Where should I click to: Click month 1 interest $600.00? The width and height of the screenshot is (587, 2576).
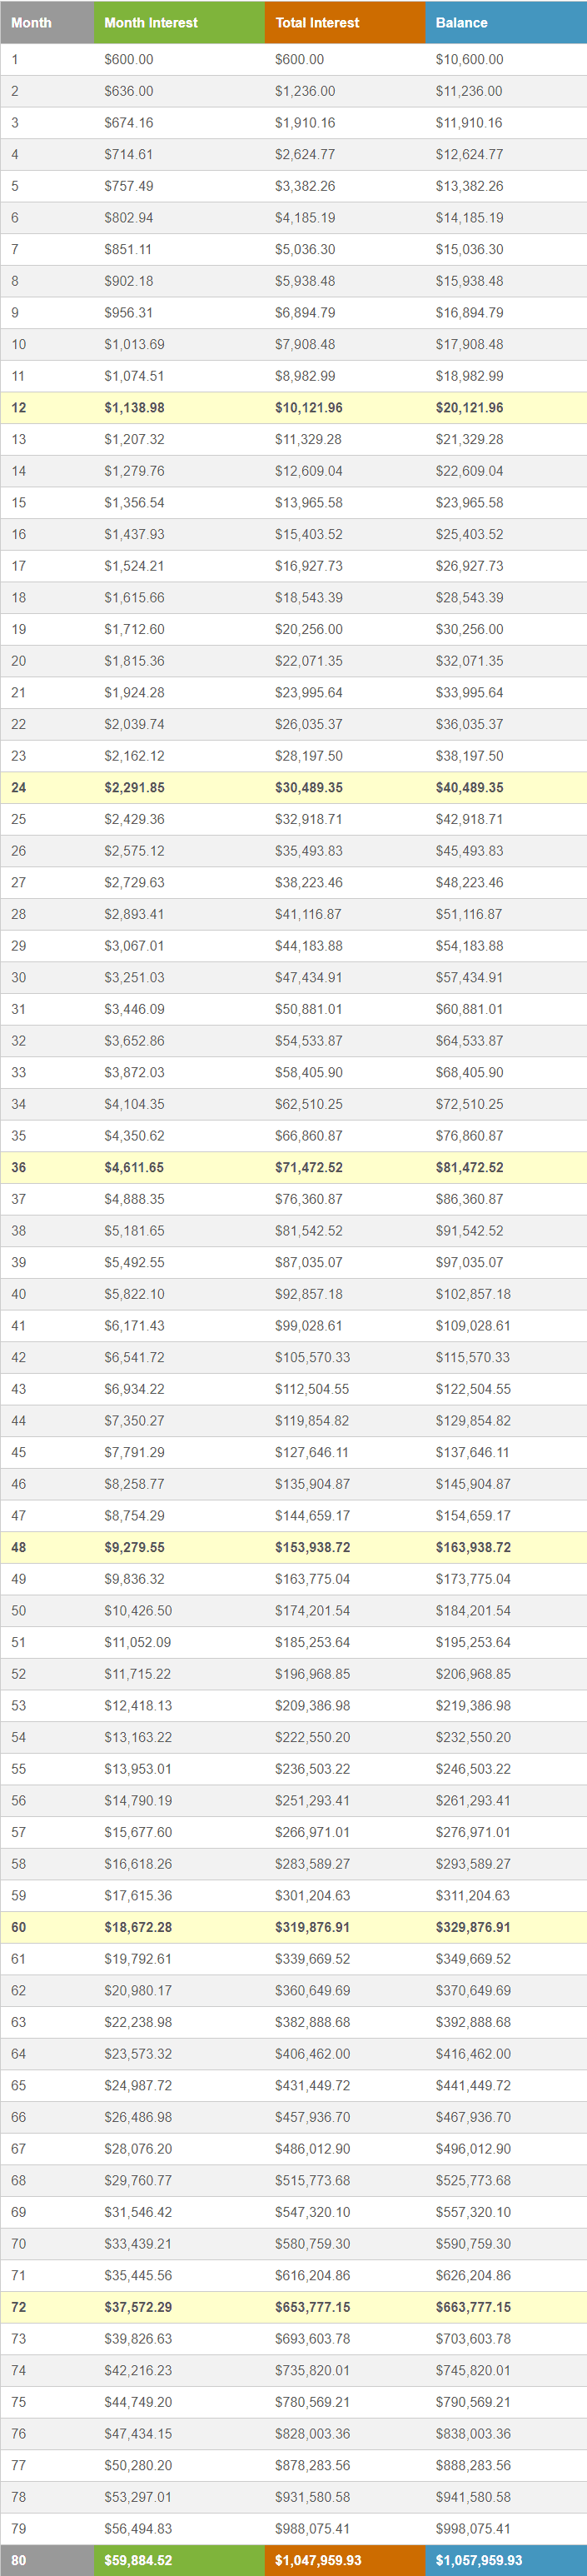[x=129, y=60]
